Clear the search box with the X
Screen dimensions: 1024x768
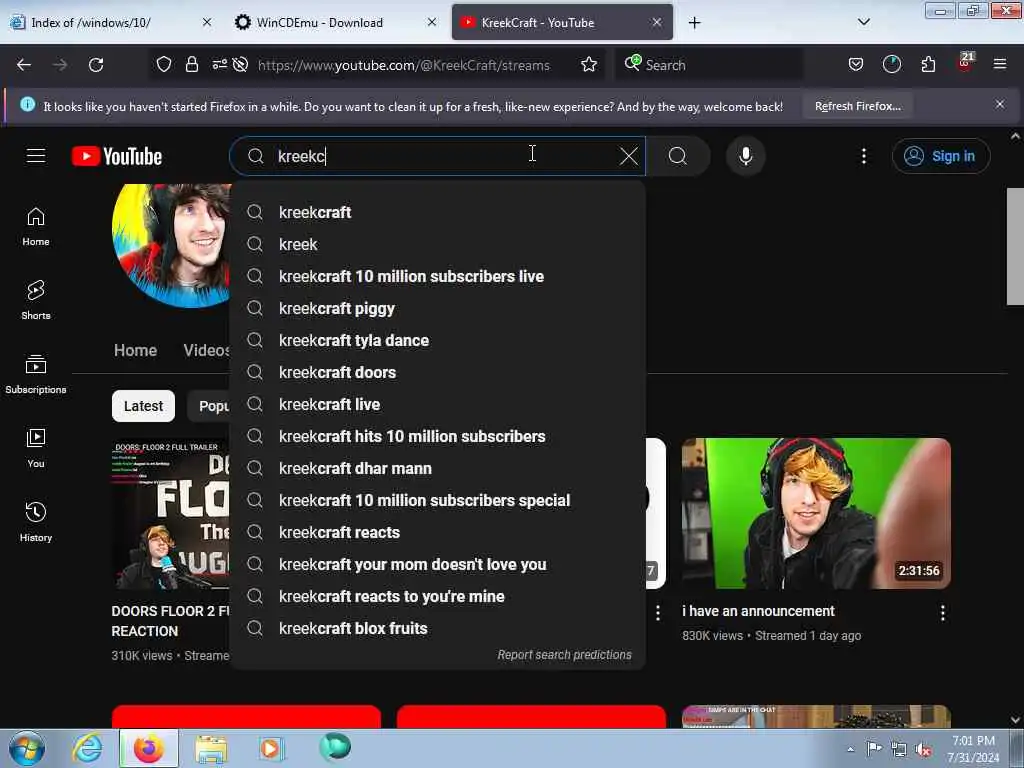pyautogui.click(x=628, y=156)
